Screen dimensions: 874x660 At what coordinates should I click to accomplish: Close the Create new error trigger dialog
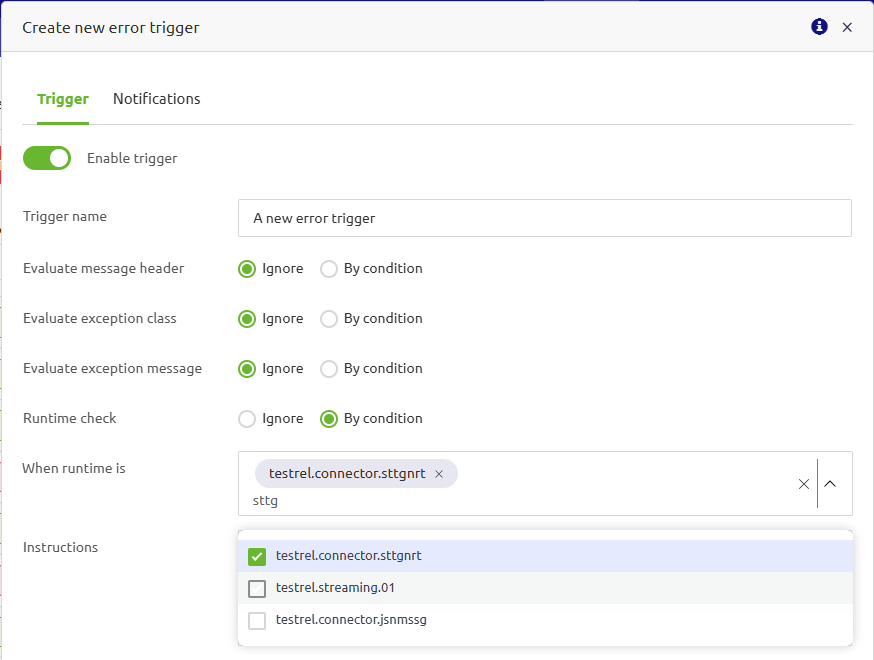847,27
